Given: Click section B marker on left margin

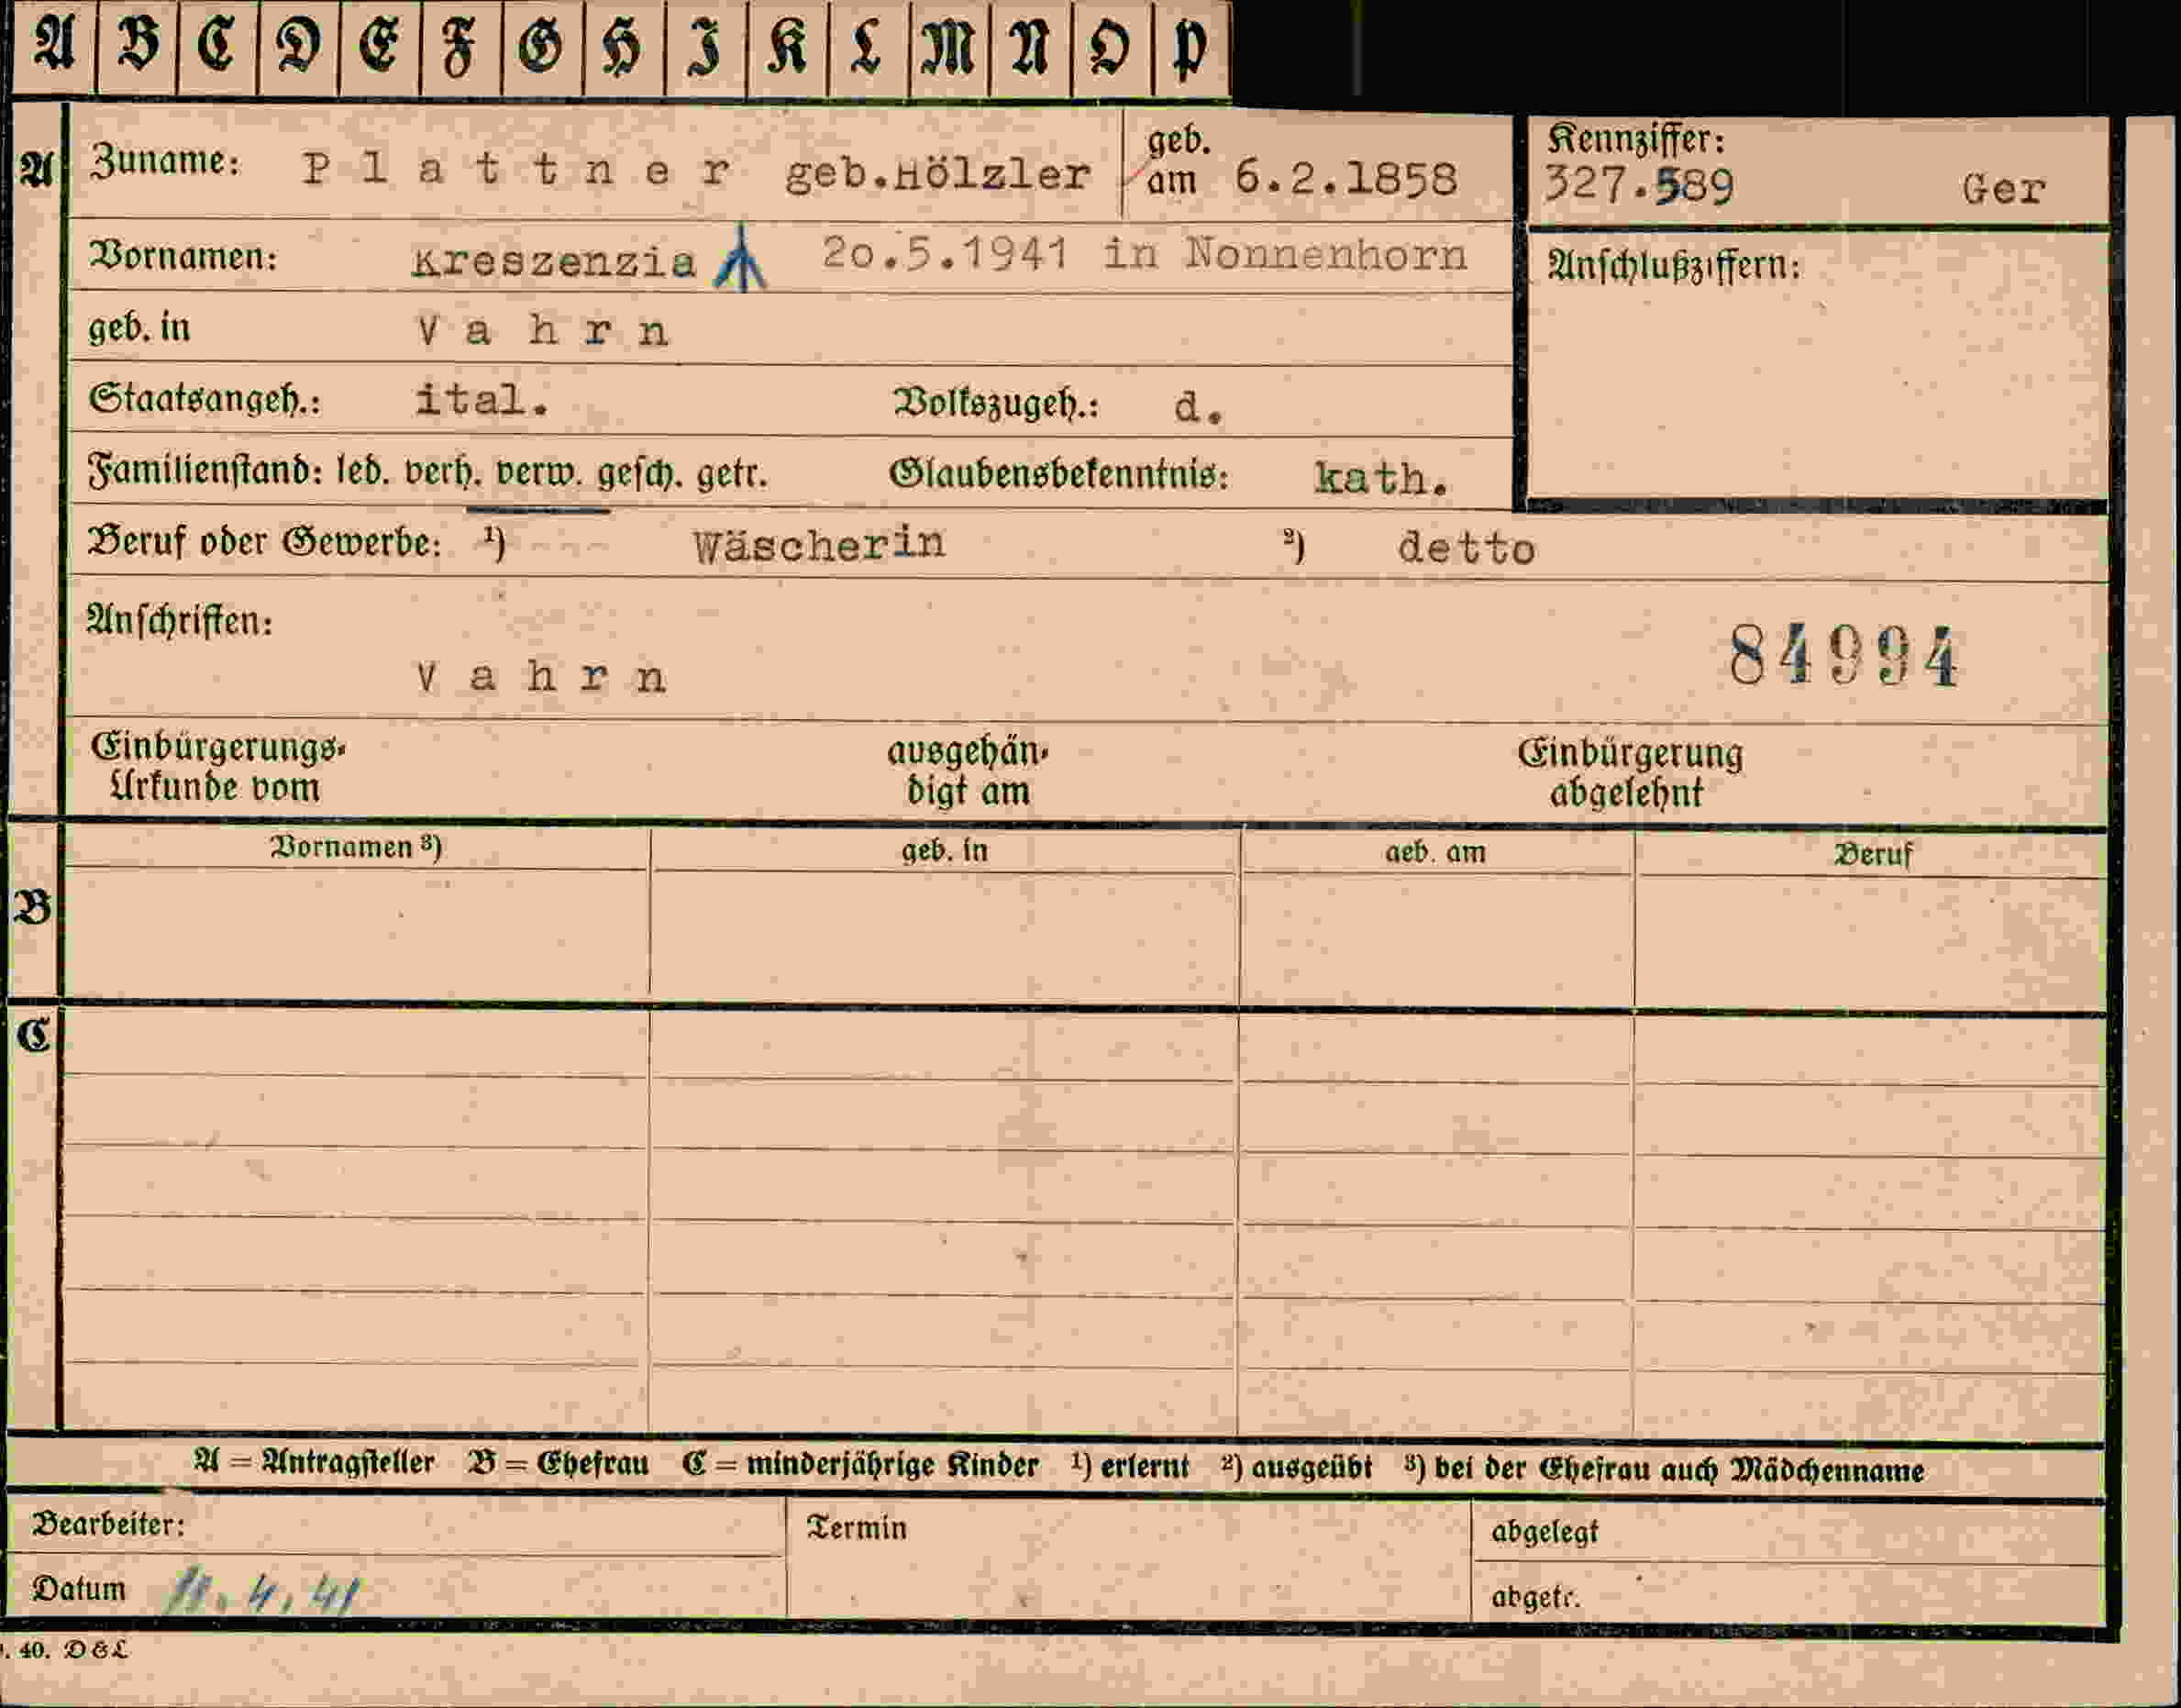Looking at the screenshot, I should coord(33,908).
